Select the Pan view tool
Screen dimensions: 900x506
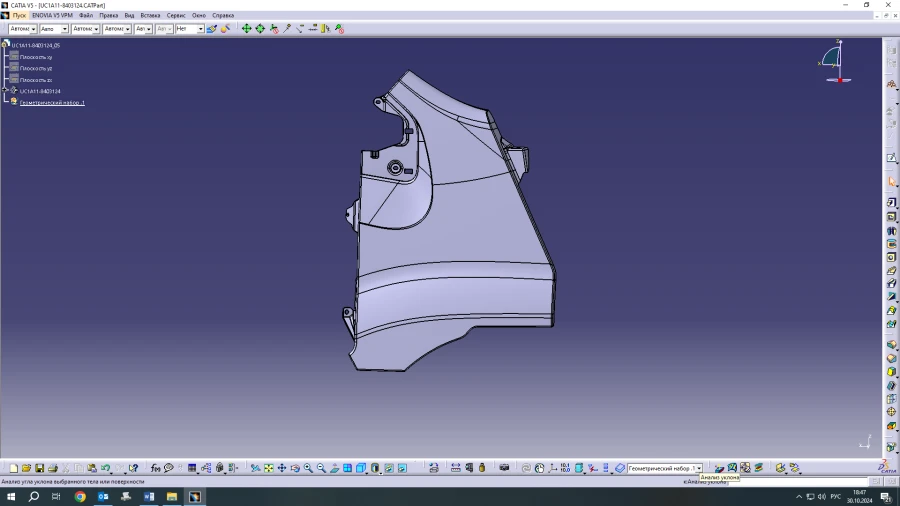282,468
